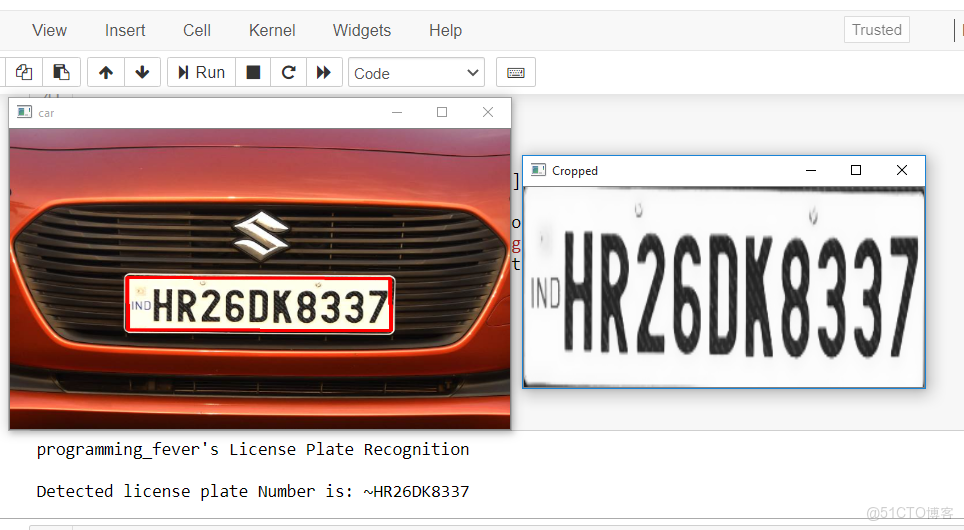Close the Cropped window

pyautogui.click(x=902, y=170)
